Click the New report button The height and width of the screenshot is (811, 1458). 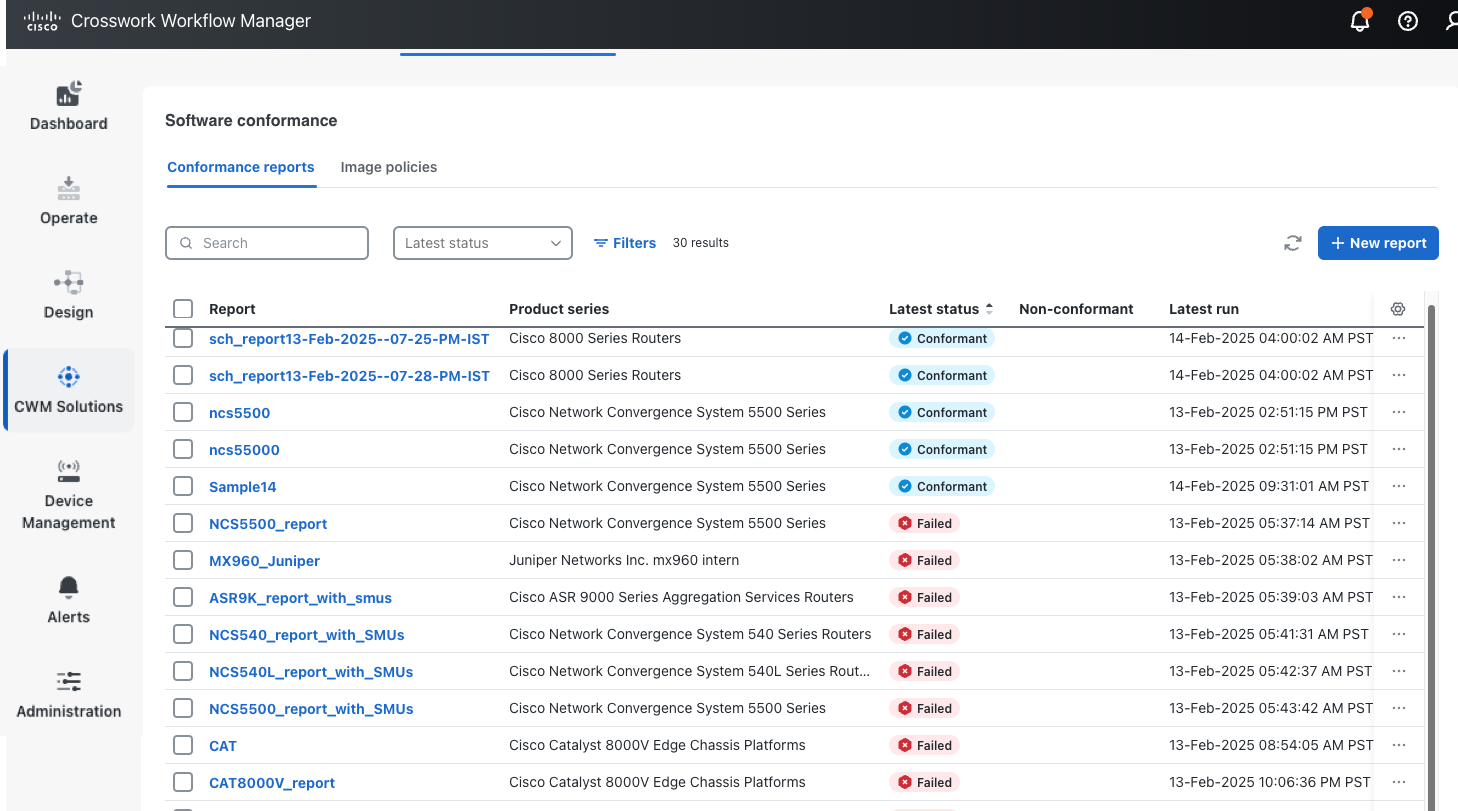click(1378, 243)
